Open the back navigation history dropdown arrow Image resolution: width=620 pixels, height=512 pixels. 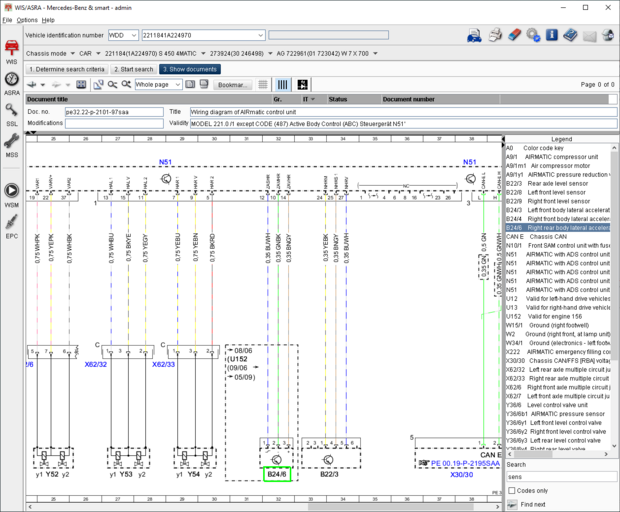[43, 85]
